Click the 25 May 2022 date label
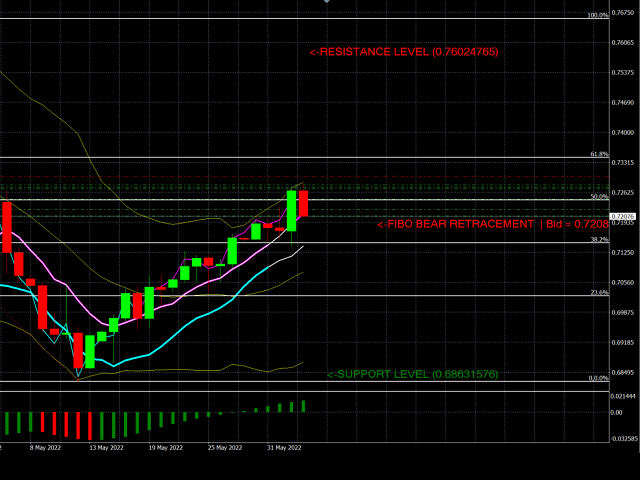640x480 pixels. [225, 448]
